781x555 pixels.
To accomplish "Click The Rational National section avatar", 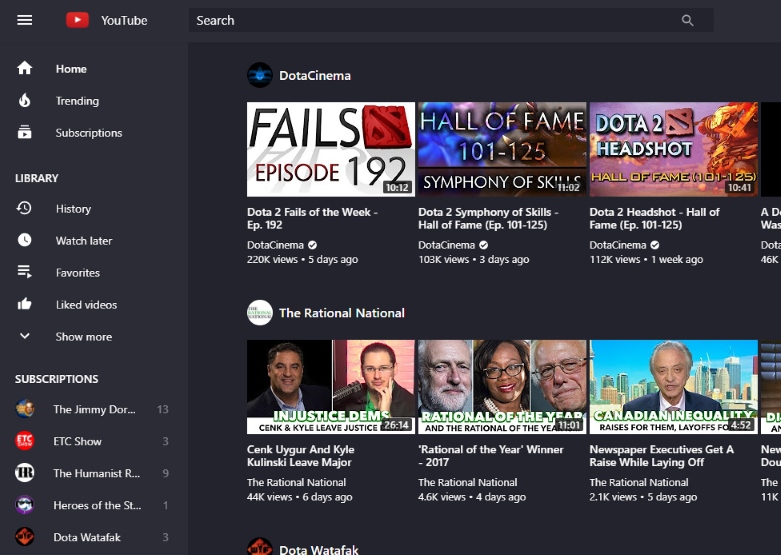I will pyautogui.click(x=260, y=312).
